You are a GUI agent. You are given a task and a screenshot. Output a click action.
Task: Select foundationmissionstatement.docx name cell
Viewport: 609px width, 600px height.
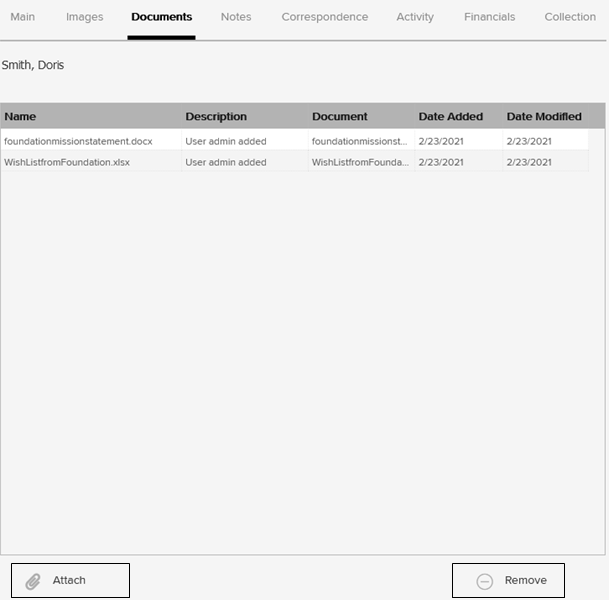coord(91,141)
